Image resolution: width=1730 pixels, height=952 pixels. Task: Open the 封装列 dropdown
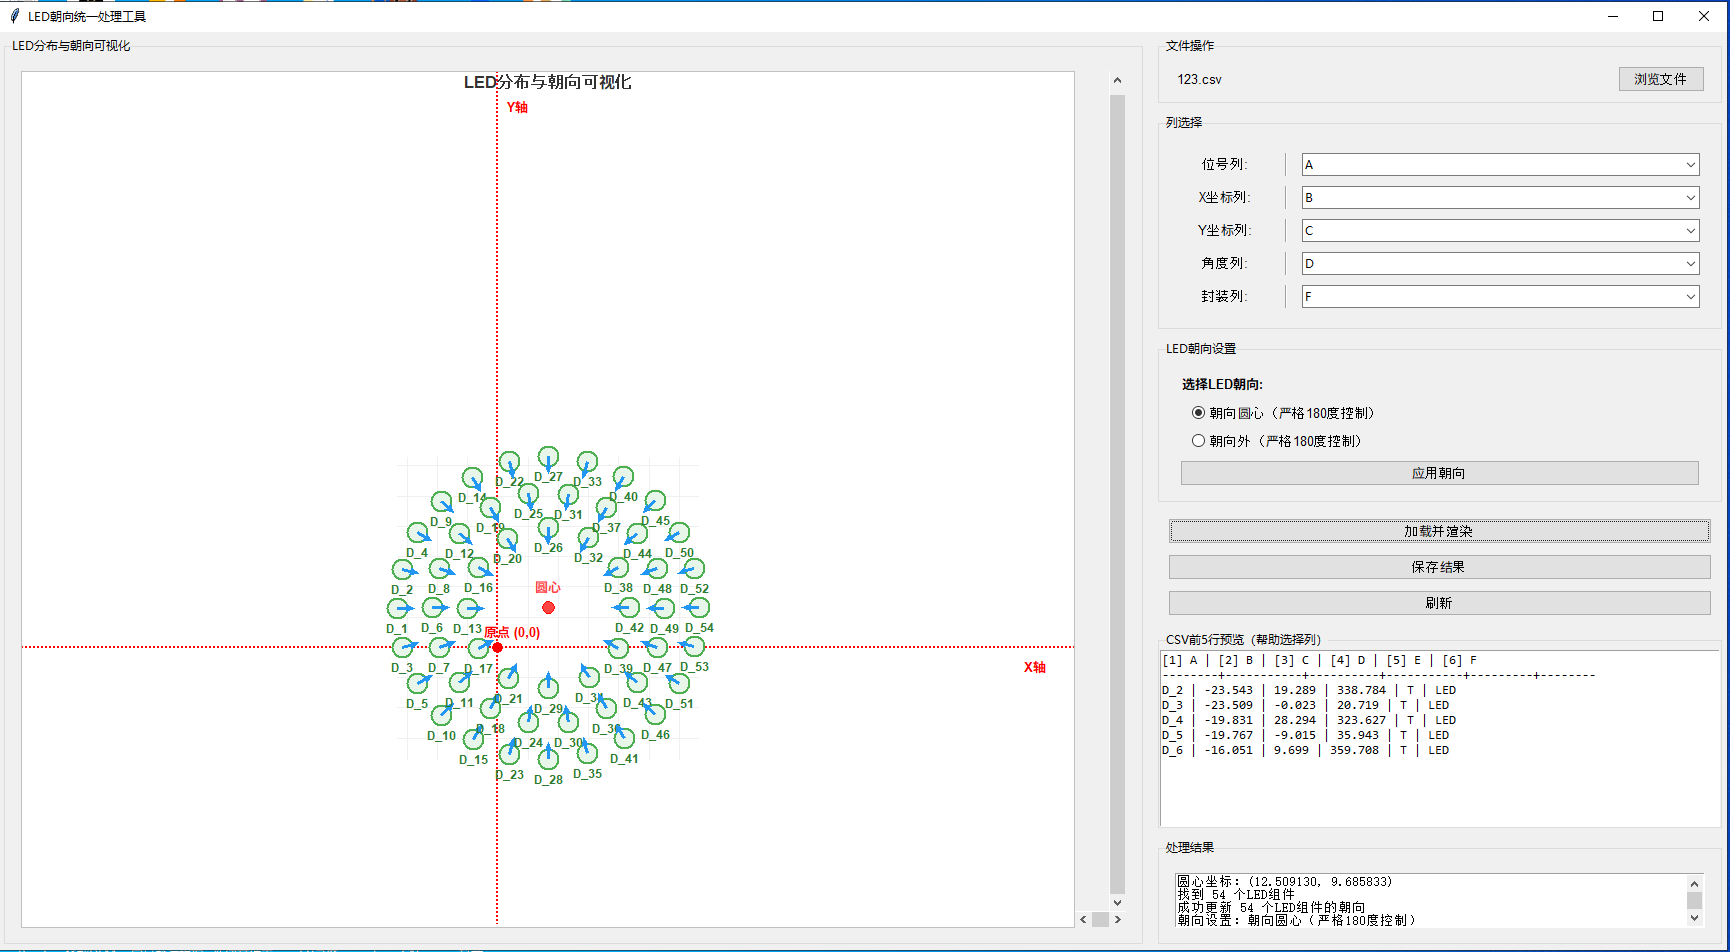click(x=1500, y=296)
